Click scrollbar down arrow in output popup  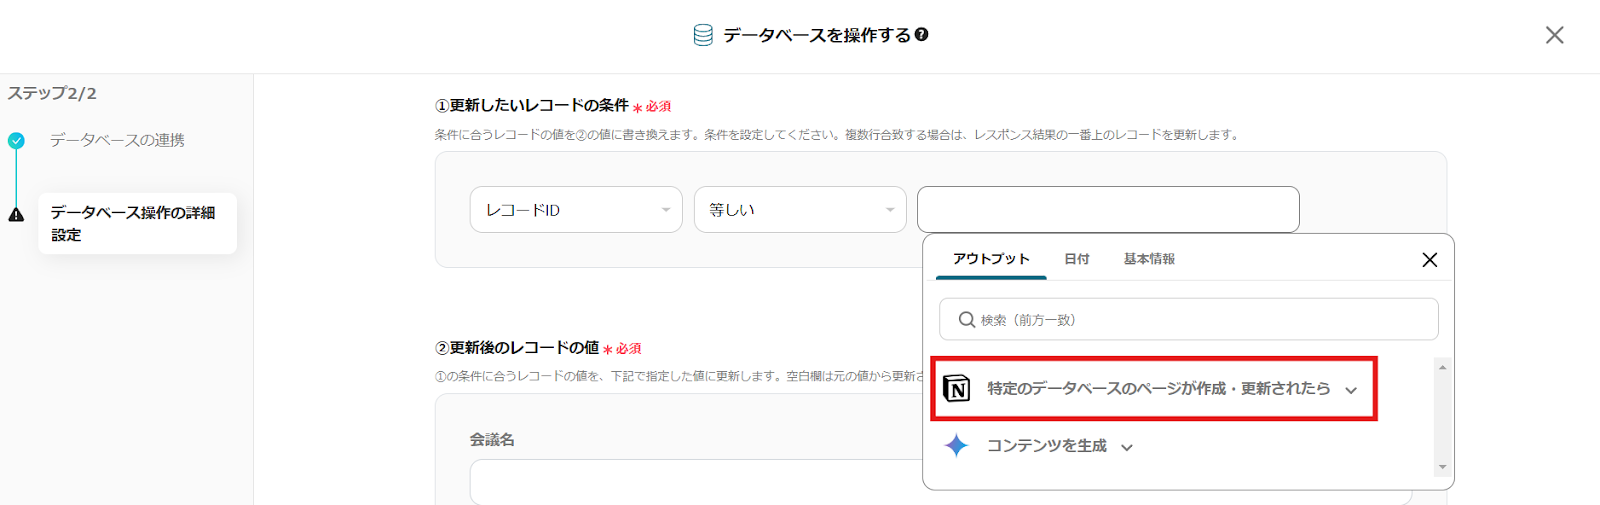[1442, 467]
